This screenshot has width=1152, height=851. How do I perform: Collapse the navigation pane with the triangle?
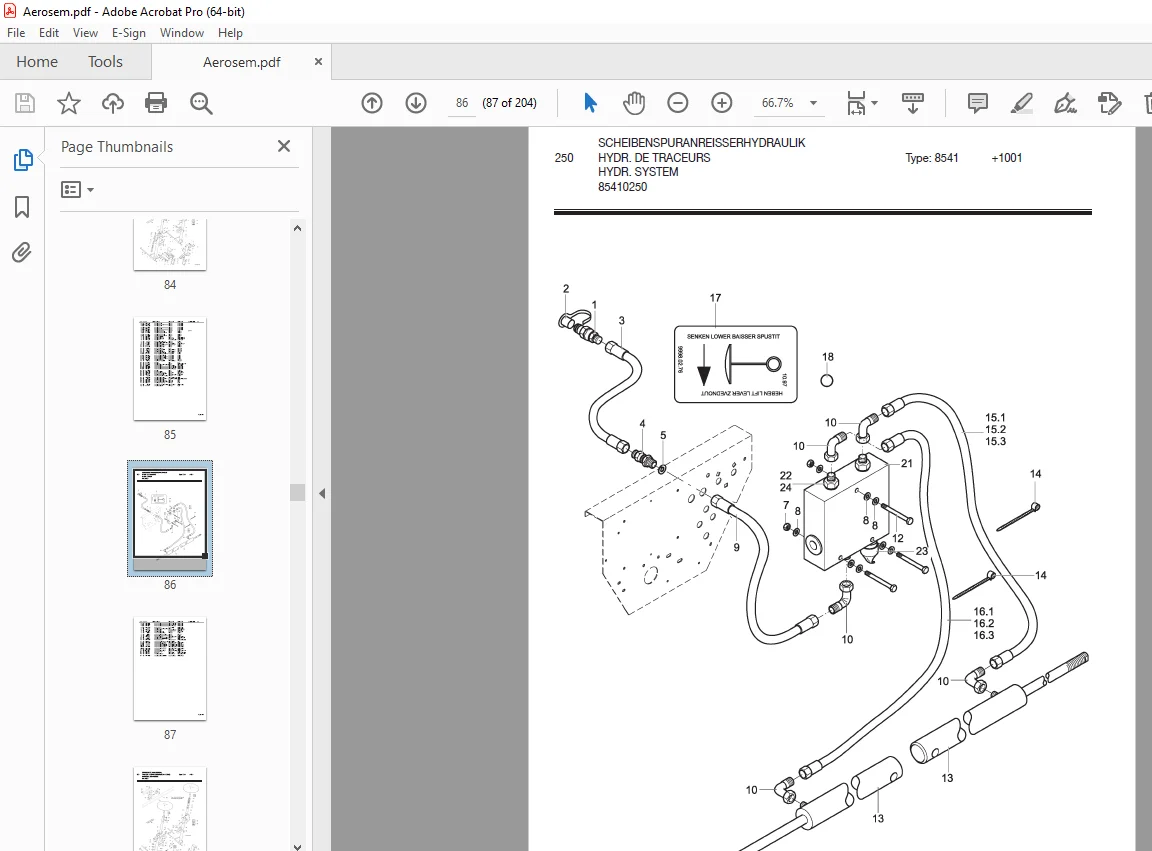322,494
